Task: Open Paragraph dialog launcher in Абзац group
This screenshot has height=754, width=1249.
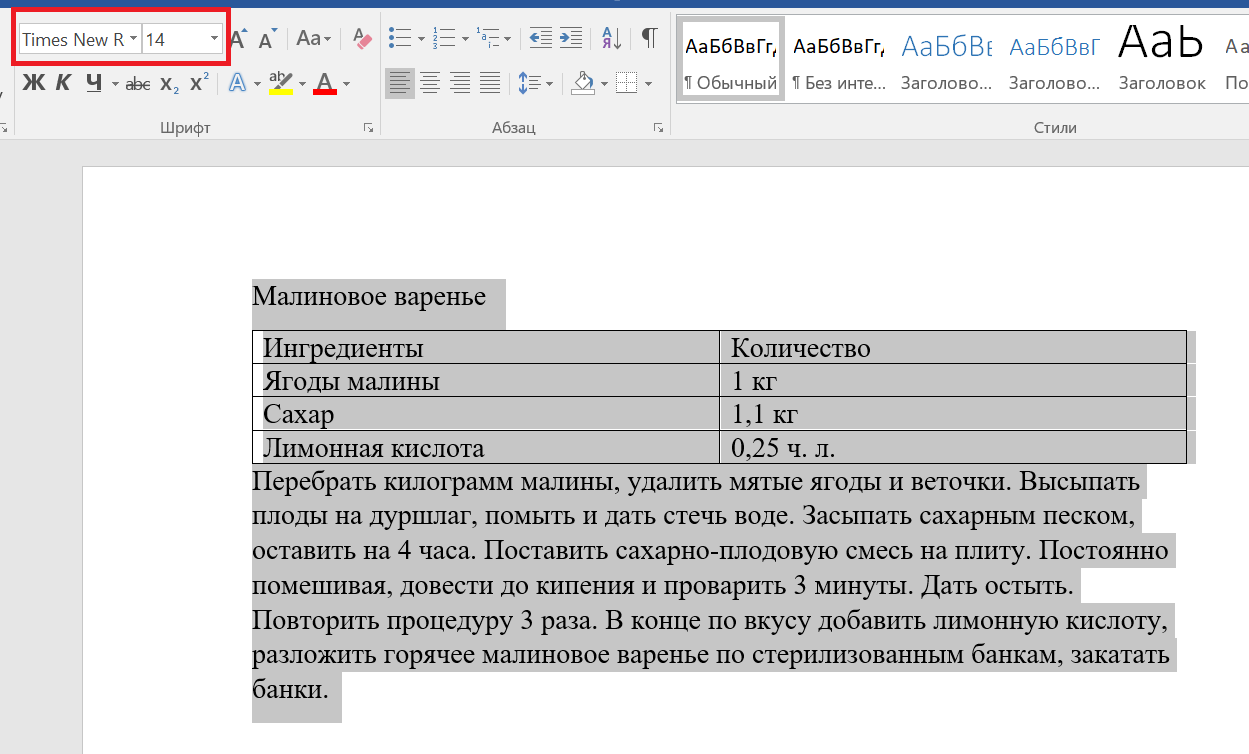Action: click(x=658, y=128)
